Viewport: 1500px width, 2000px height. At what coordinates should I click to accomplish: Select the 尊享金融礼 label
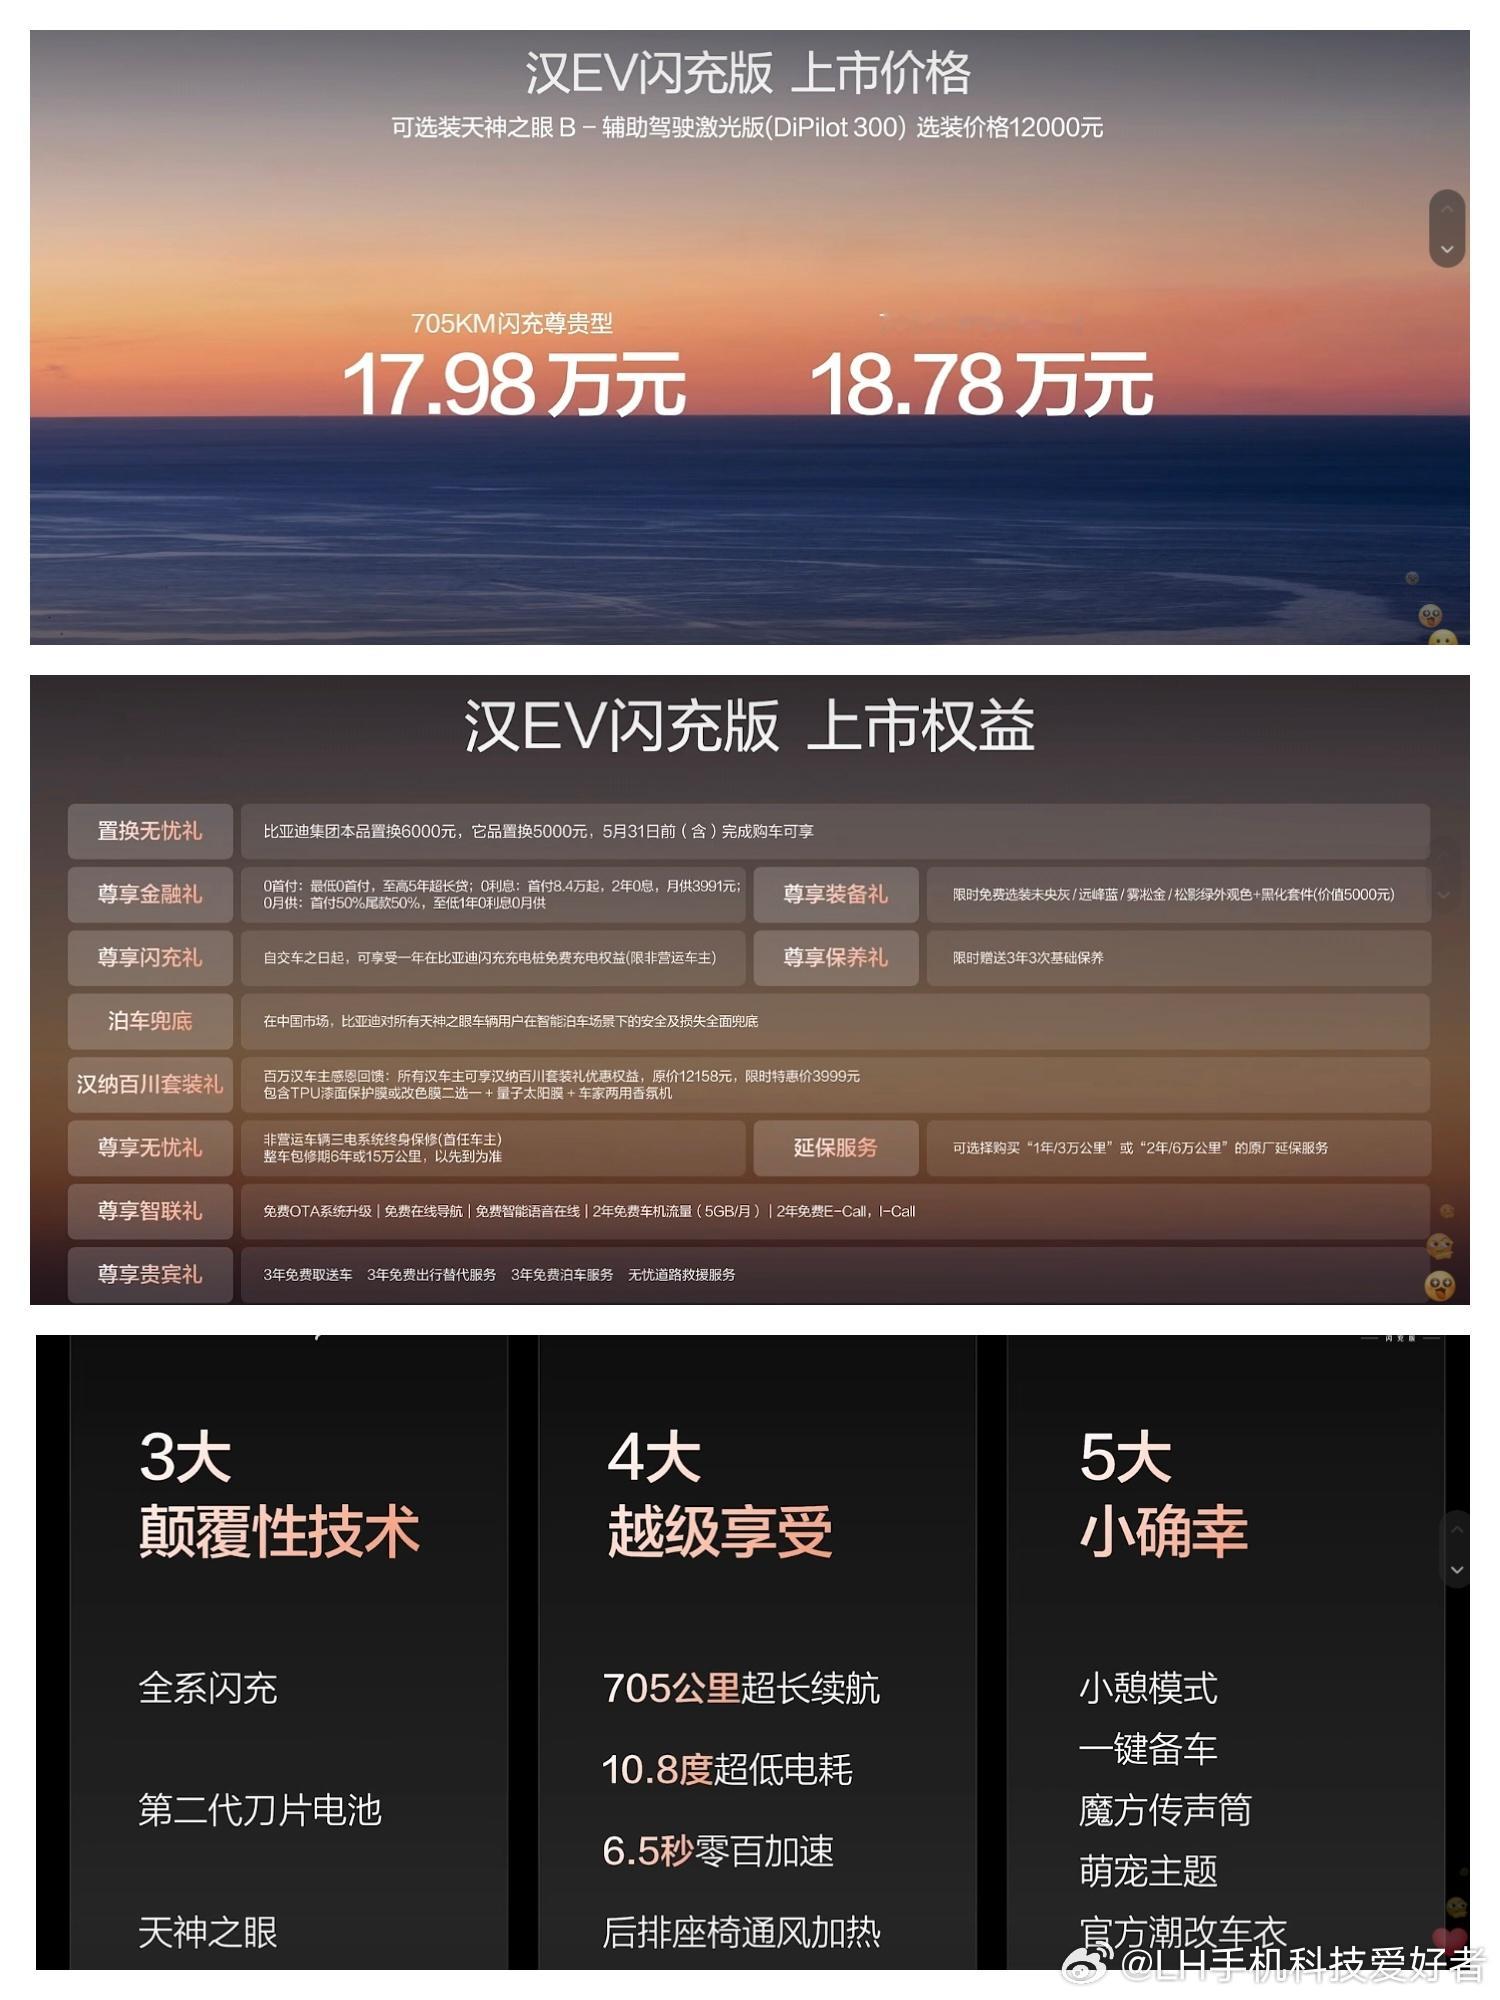click(150, 894)
